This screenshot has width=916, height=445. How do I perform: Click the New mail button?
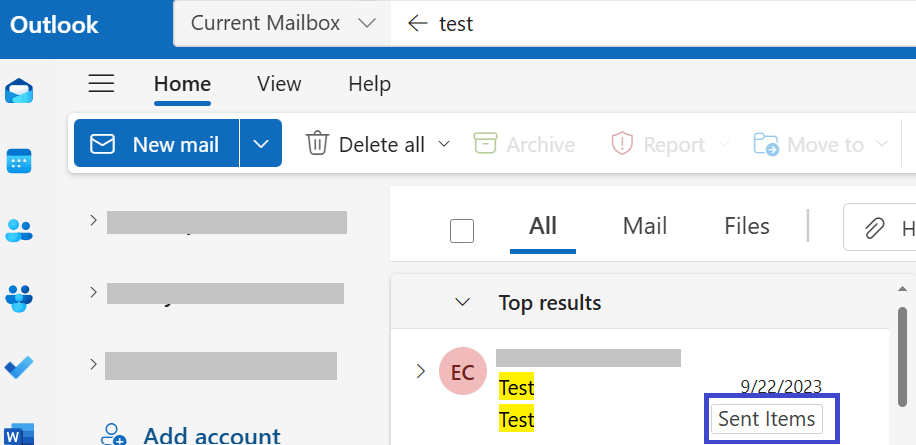pyautogui.click(x=157, y=144)
